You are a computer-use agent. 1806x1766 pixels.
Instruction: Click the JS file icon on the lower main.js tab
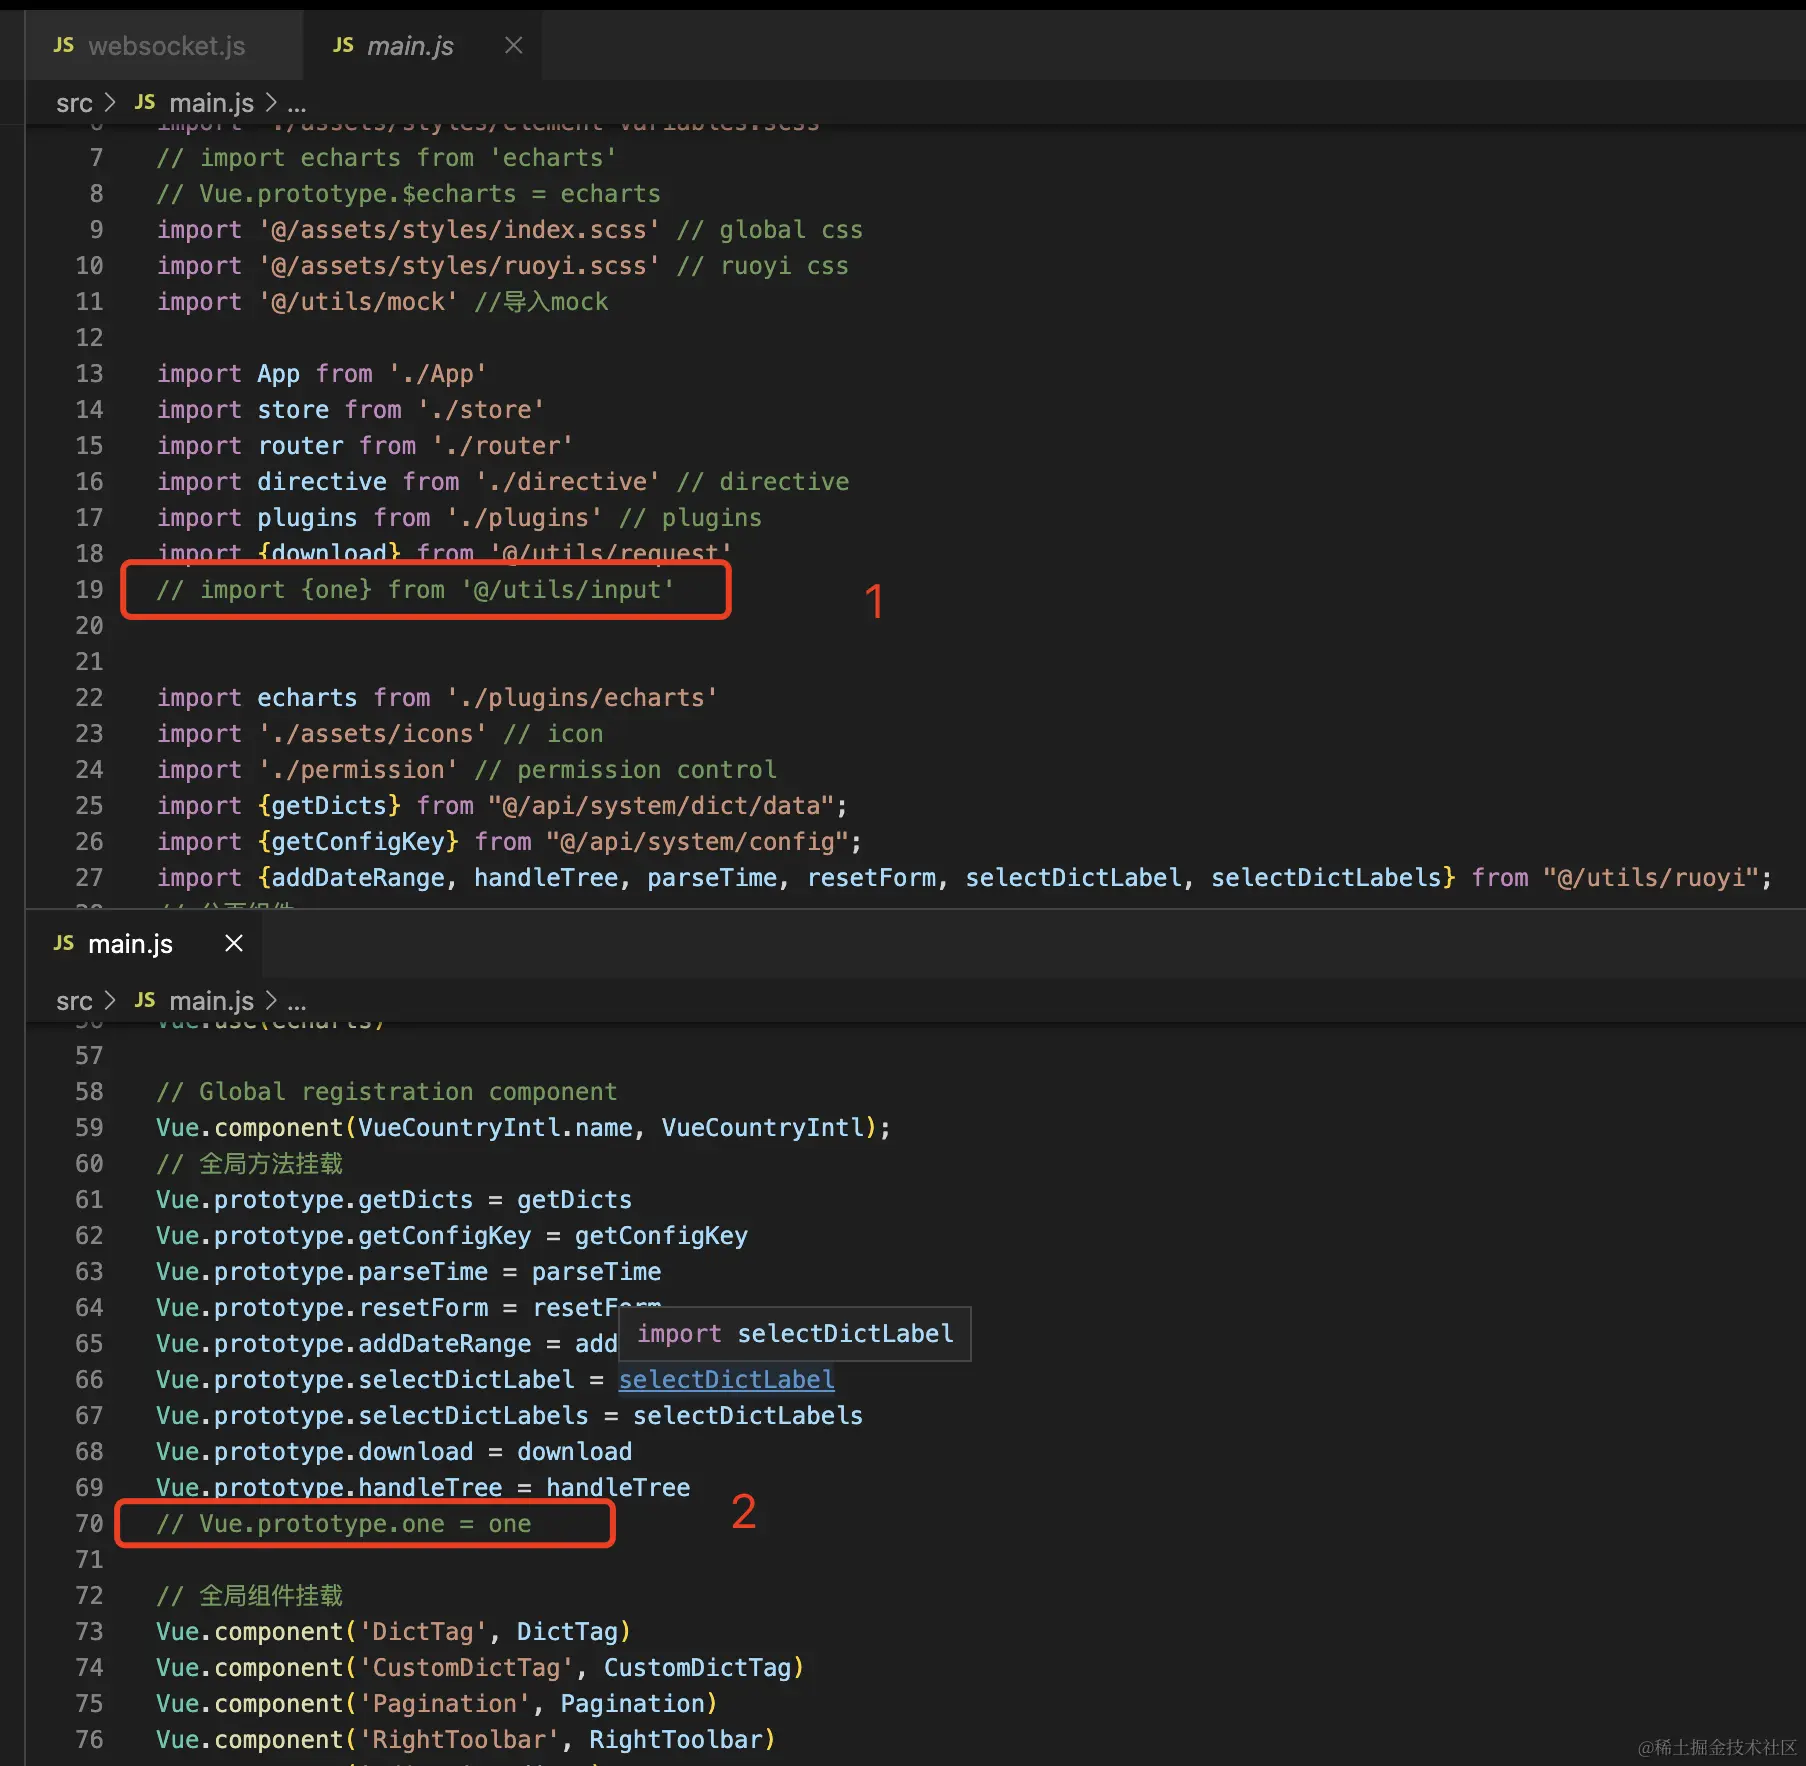(64, 943)
